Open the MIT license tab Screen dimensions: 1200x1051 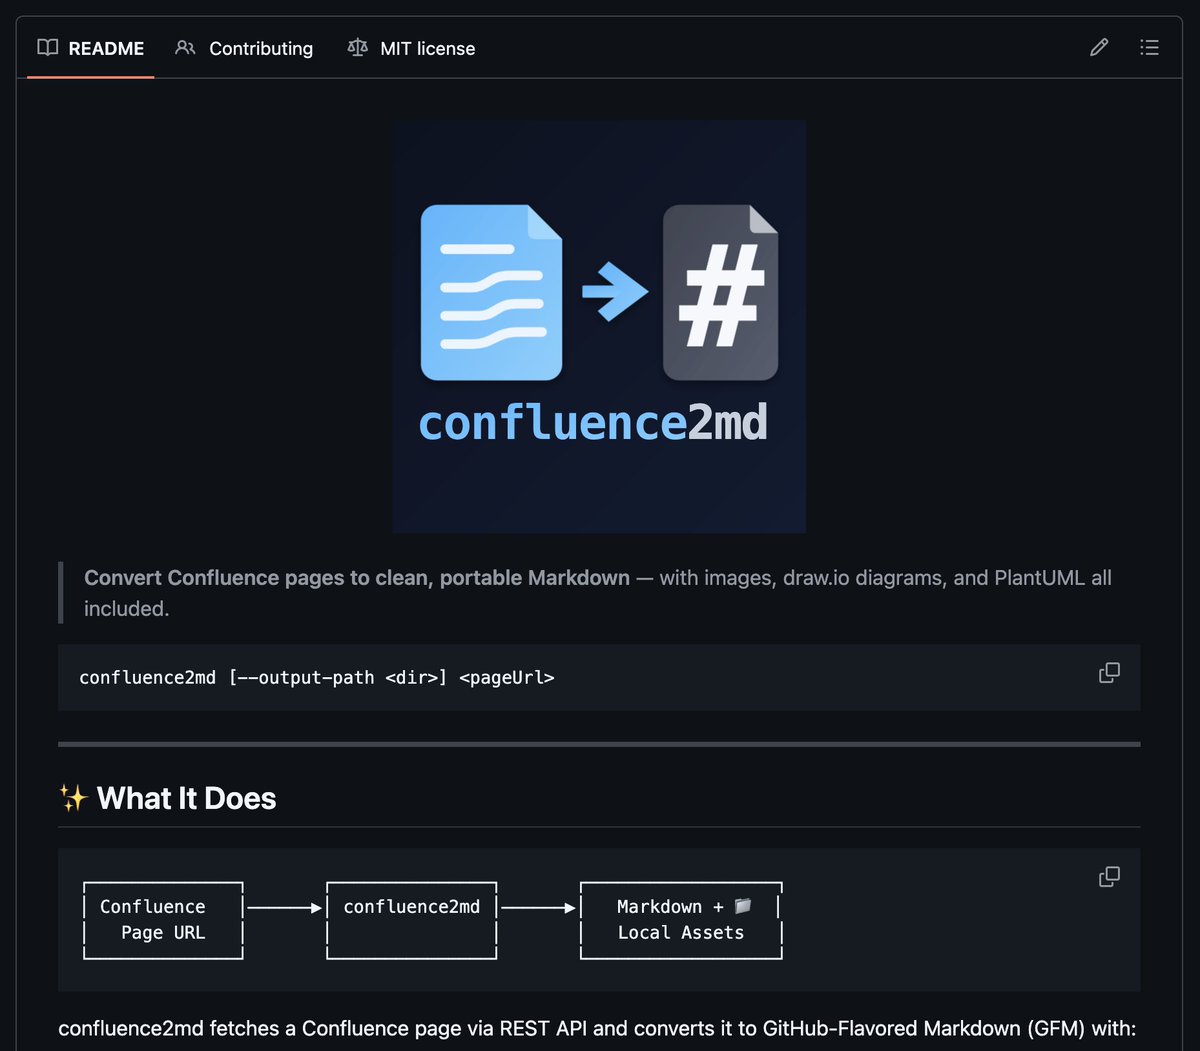(x=411, y=48)
